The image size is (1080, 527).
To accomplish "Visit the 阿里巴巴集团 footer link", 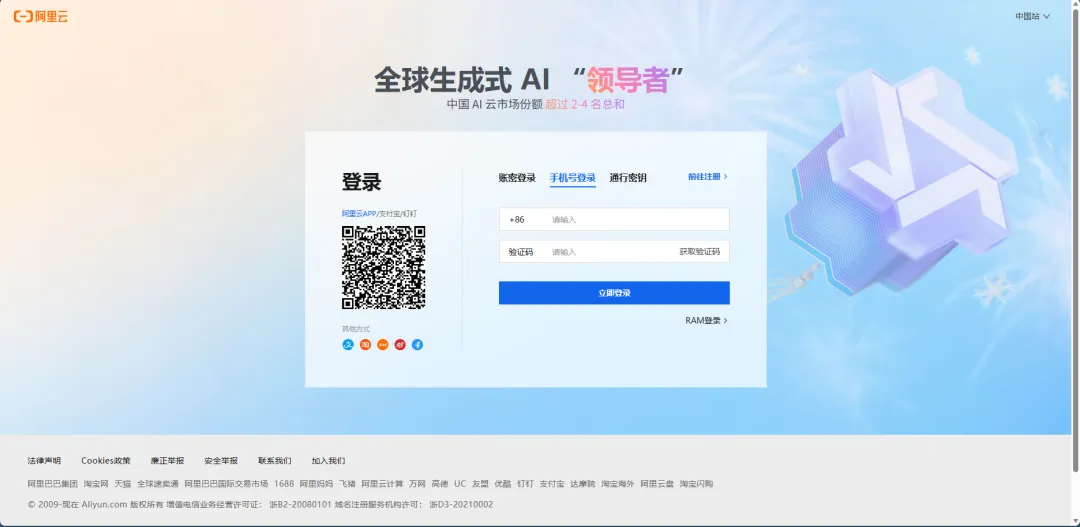I will pyautogui.click(x=53, y=484).
